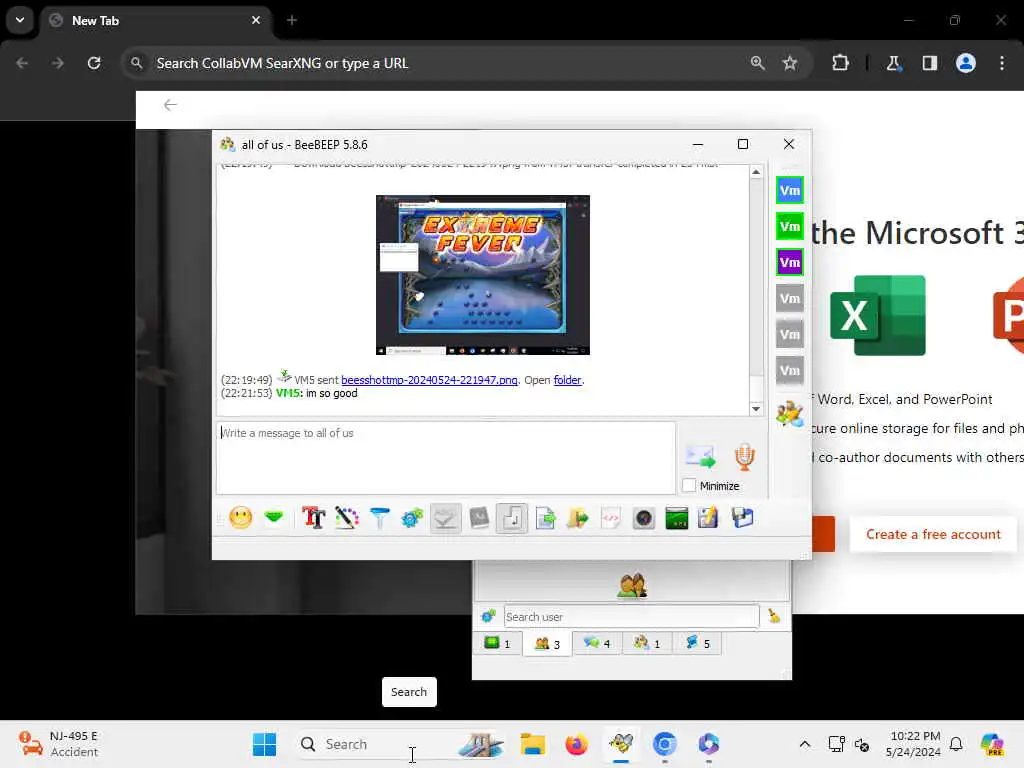Open the emoticons picker in BeeBEEP chat
This screenshot has height=768, width=1024.
pos(241,518)
